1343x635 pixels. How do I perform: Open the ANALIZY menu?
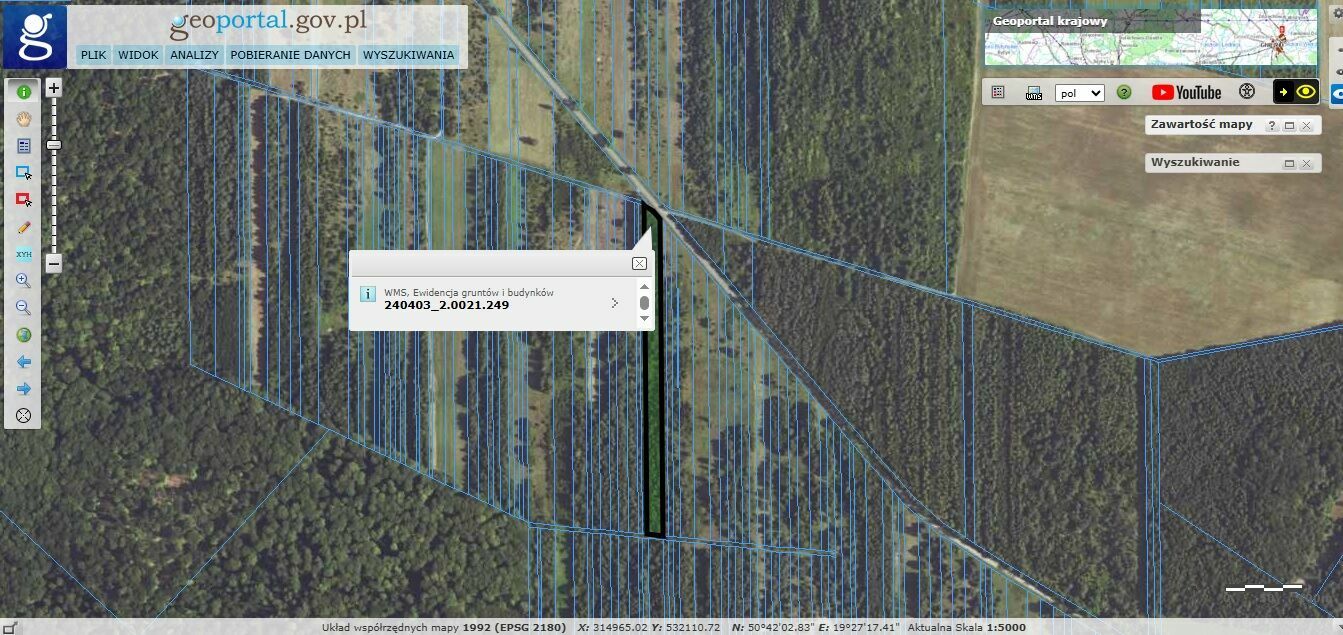pos(194,55)
